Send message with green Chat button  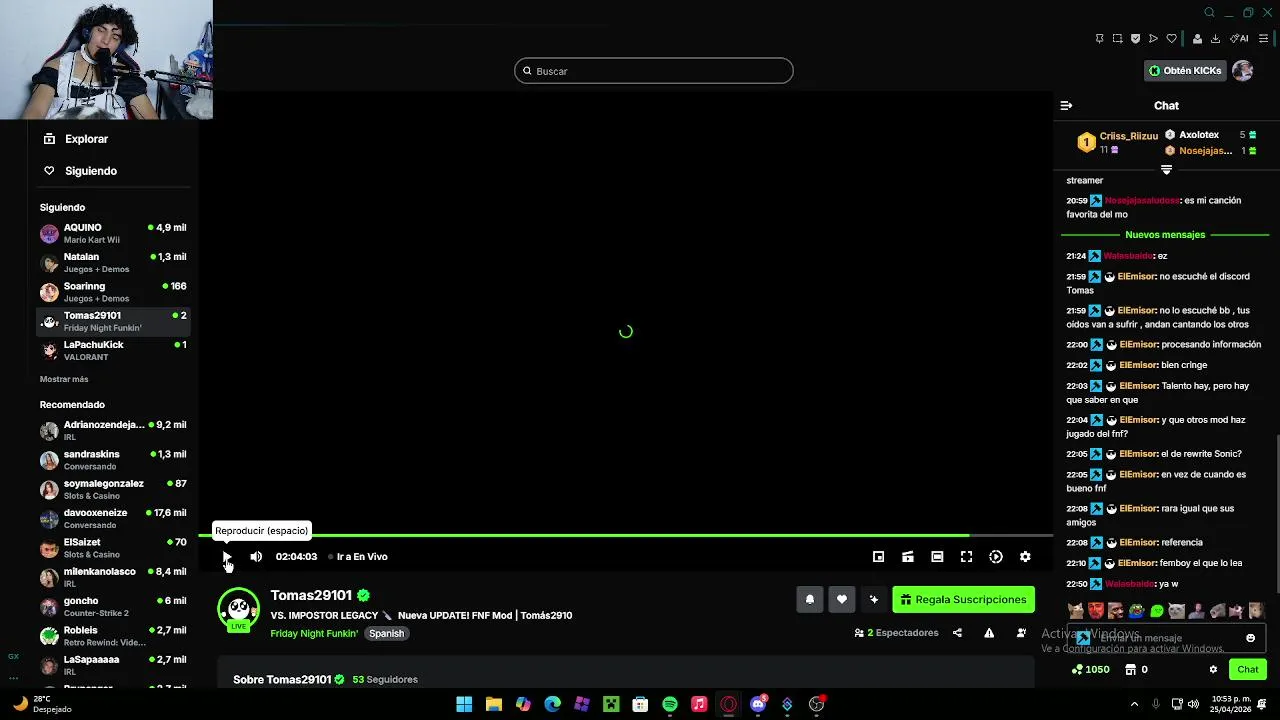[x=1248, y=670]
